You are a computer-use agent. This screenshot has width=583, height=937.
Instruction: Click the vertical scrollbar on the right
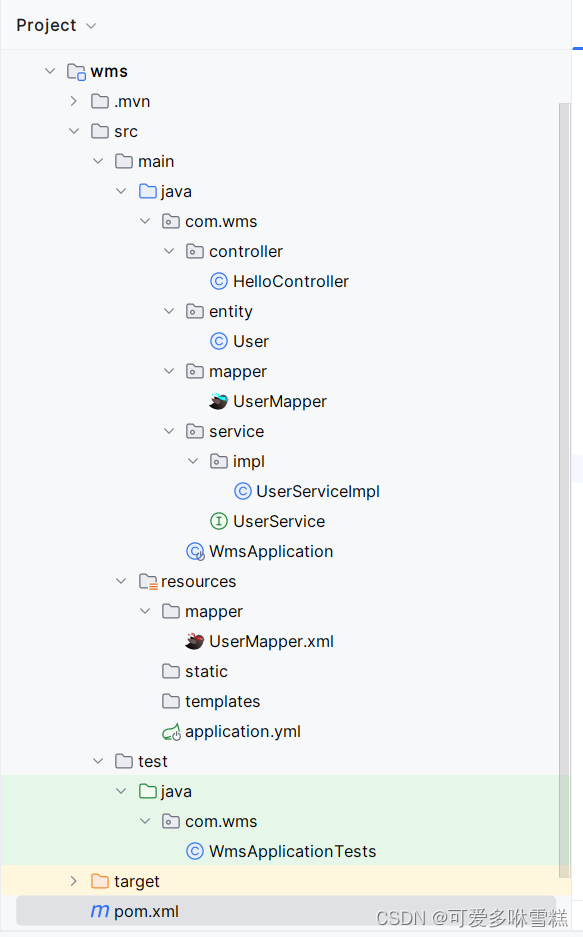coord(566,400)
